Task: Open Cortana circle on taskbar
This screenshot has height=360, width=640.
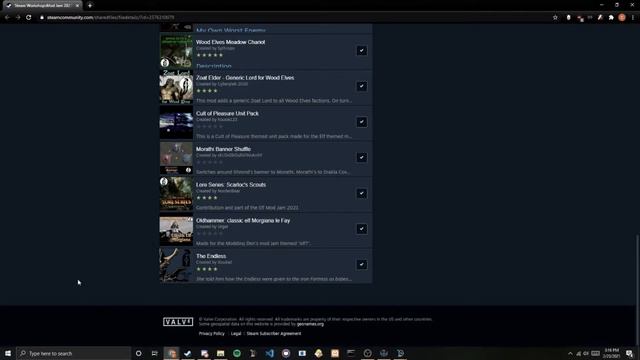Action: (138, 353)
